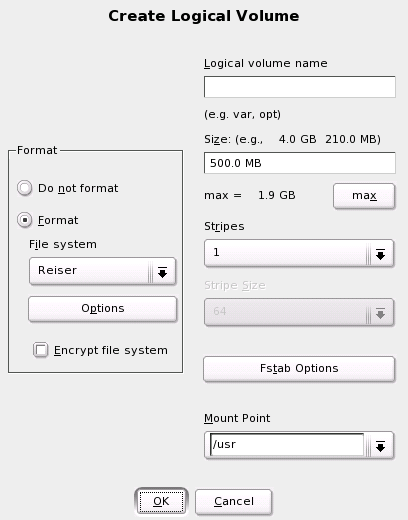Click the 'Stripes' label
The height and width of the screenshot is (520, 408).
click(x=224, y=226)
